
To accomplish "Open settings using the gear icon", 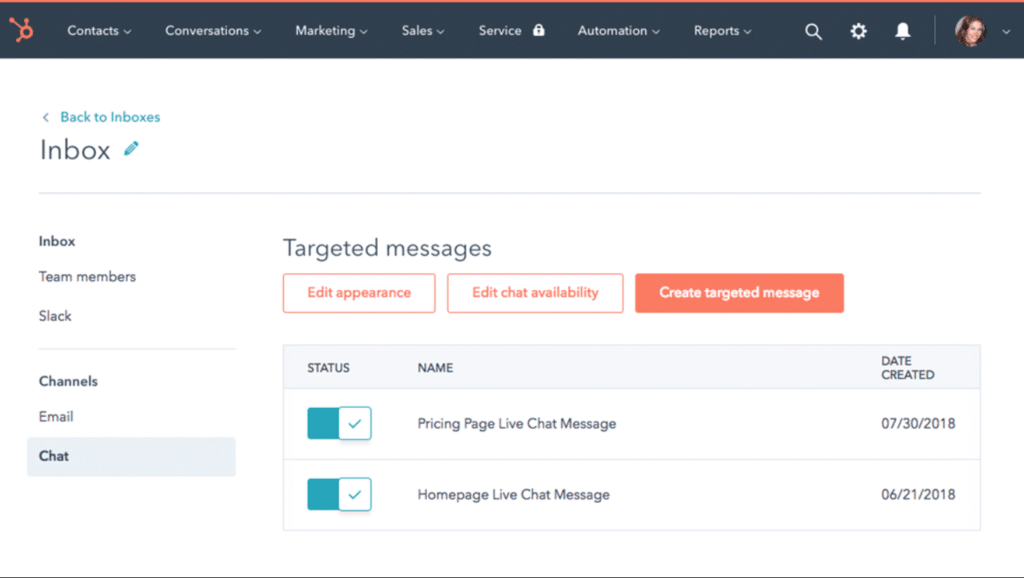I will click(858, 31).
